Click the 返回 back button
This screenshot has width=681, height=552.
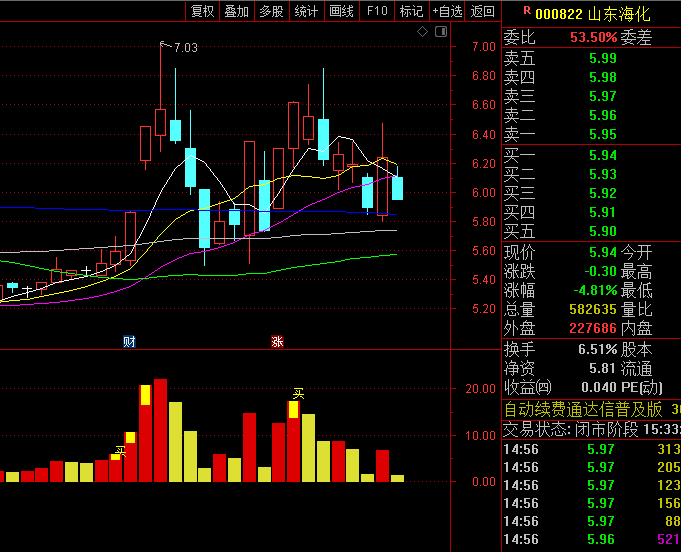pyautogui.click(x=483, y=11)
